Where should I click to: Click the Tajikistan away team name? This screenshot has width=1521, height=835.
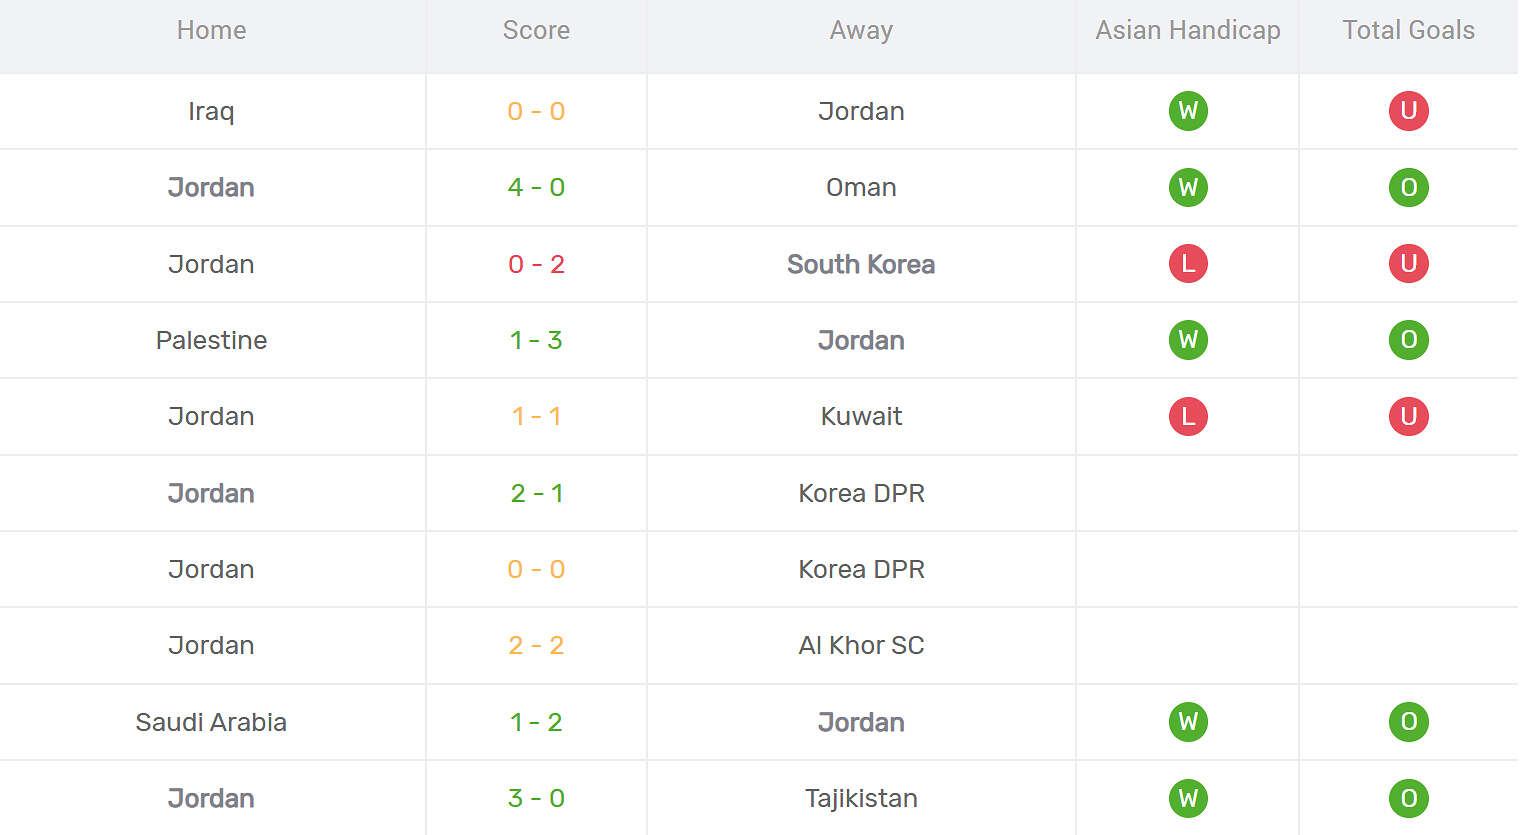point(861,798)
